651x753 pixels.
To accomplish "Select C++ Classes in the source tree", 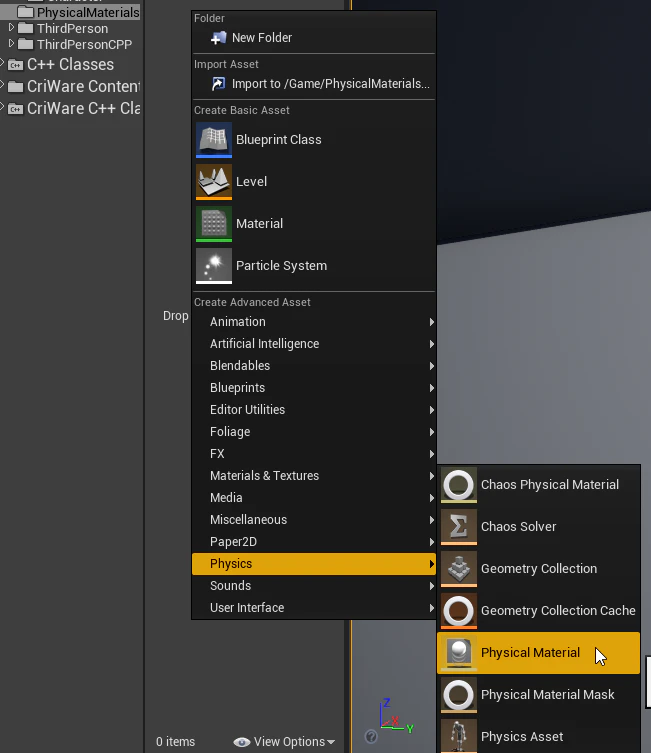I will click(70, 65).
